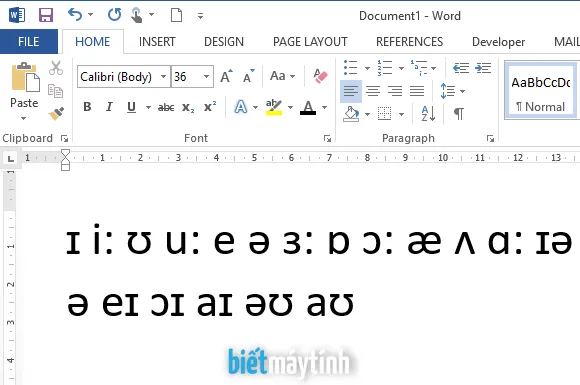Image resolution: width=580 pixels, height=385 pixels.
Task: Open Paragraph settings dialog launcher
Action: click(x=490, y=139)
